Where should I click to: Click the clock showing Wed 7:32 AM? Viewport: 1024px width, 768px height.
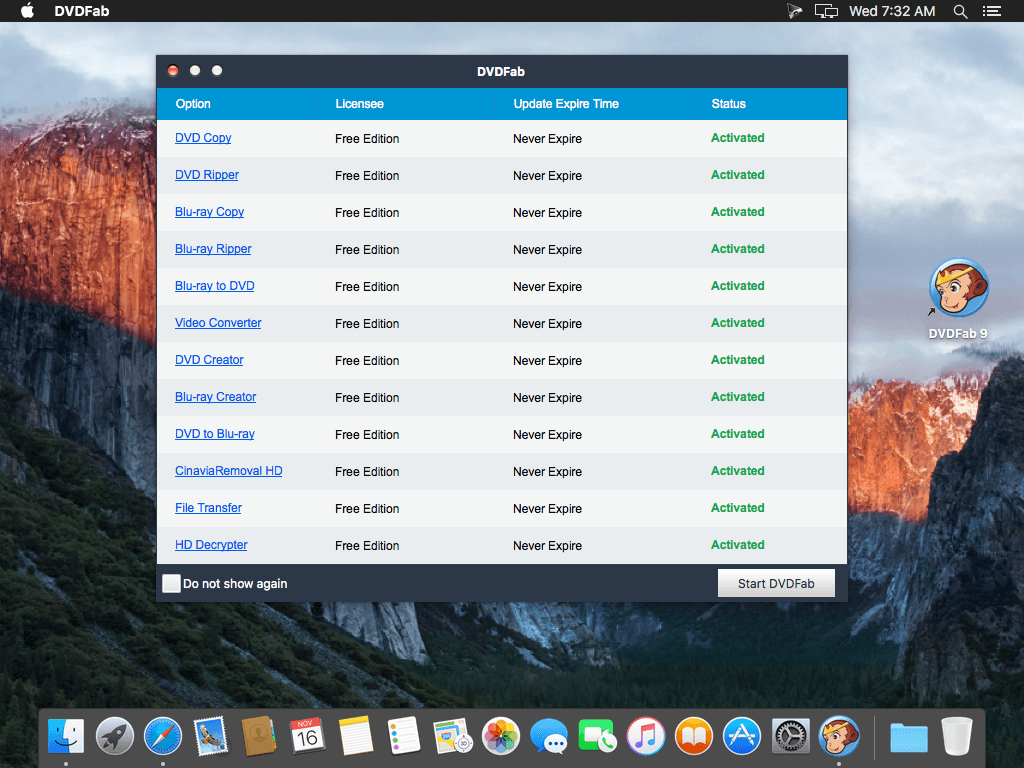(891, 11)
